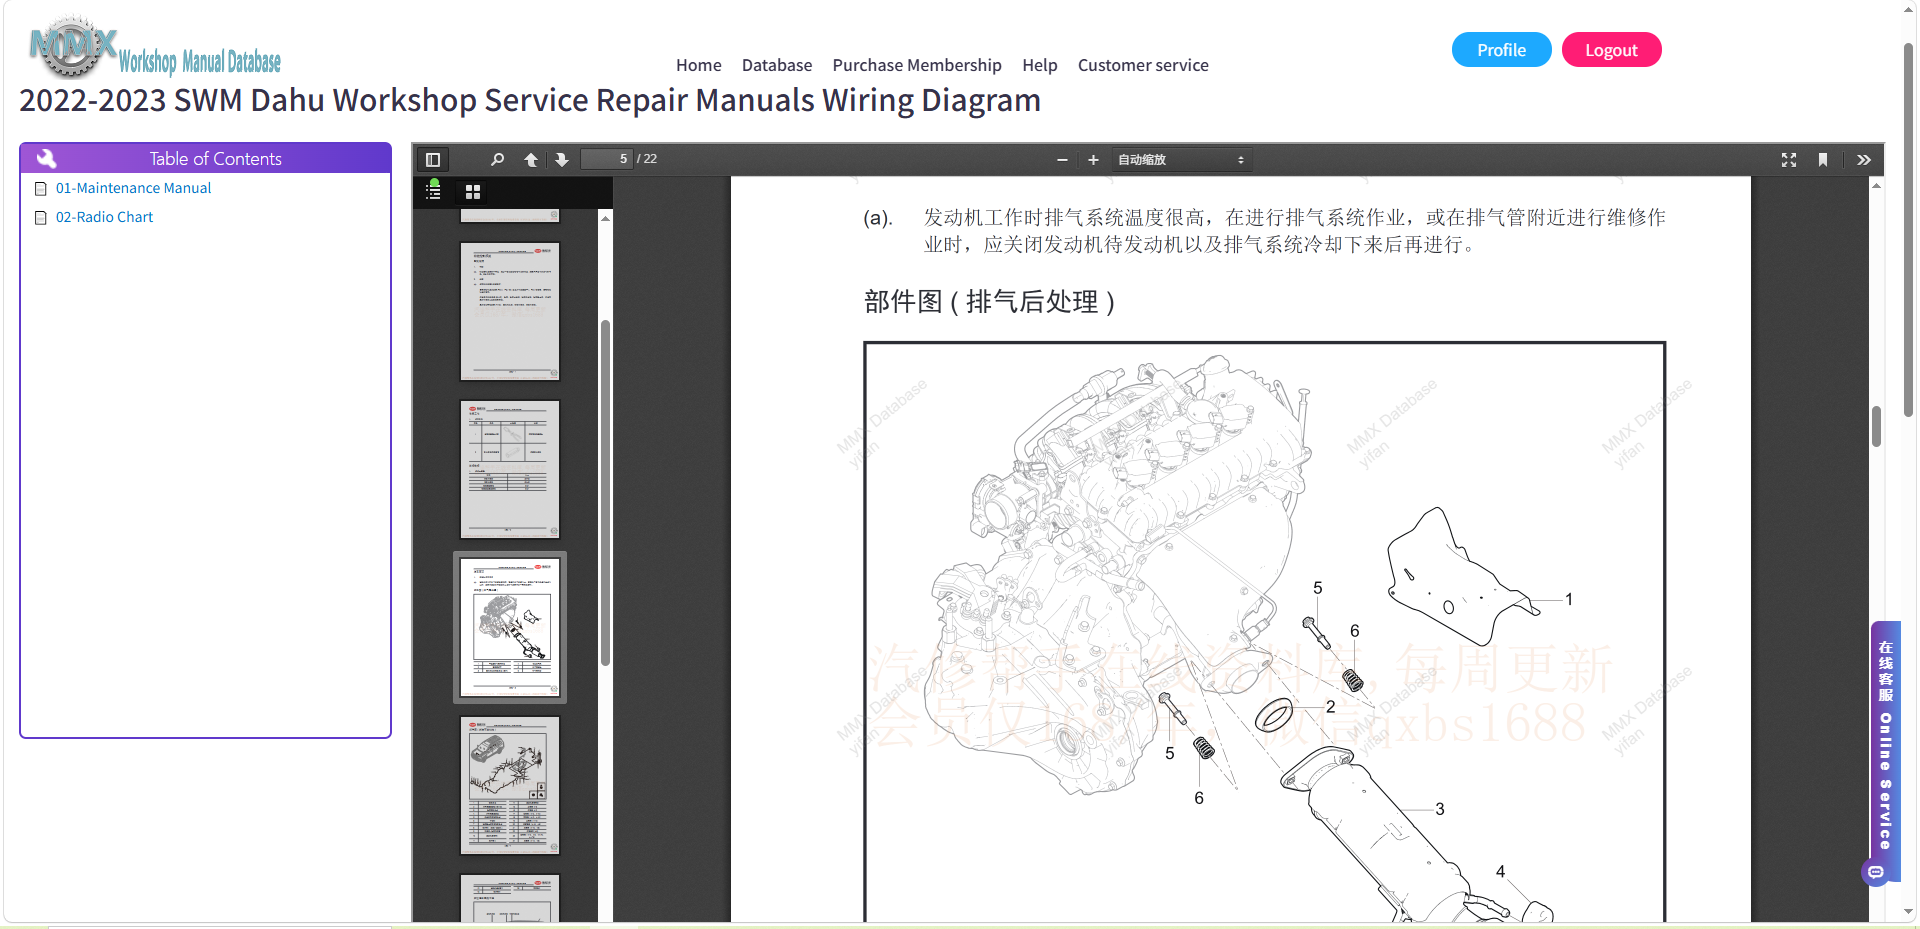Open the Purchase Membership menu item
Image resolution: width=1920 pixels, height=929 pixels.
[x=917, y=65]
